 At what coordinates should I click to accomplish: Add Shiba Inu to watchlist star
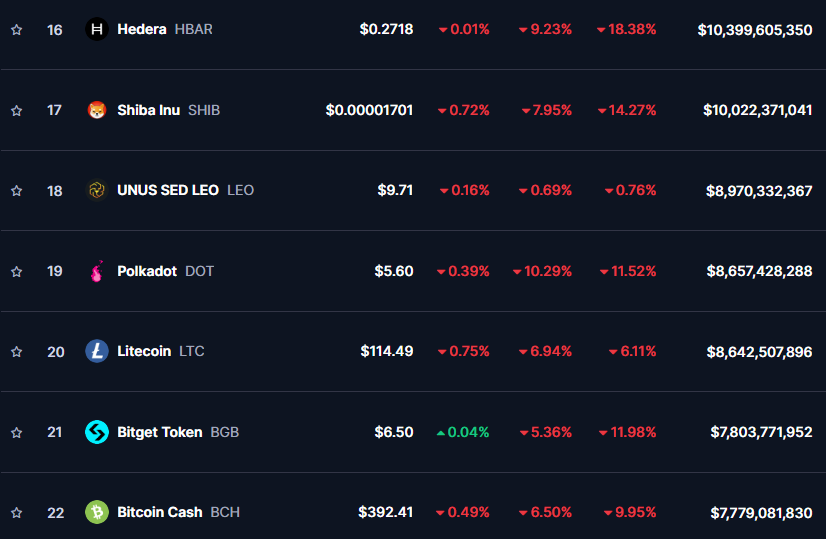point(16,110)
